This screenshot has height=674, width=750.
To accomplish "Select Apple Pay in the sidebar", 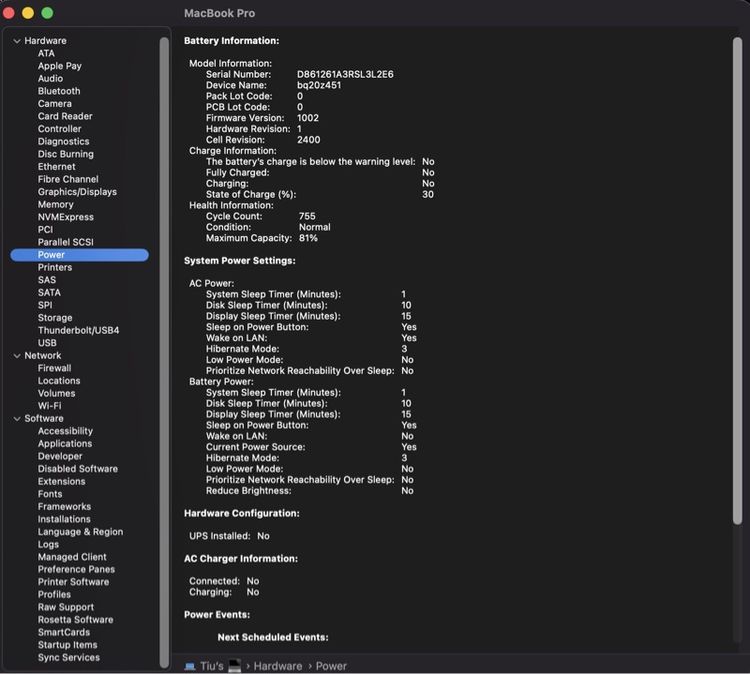I will pyautogui.click(x=60, y=66).
